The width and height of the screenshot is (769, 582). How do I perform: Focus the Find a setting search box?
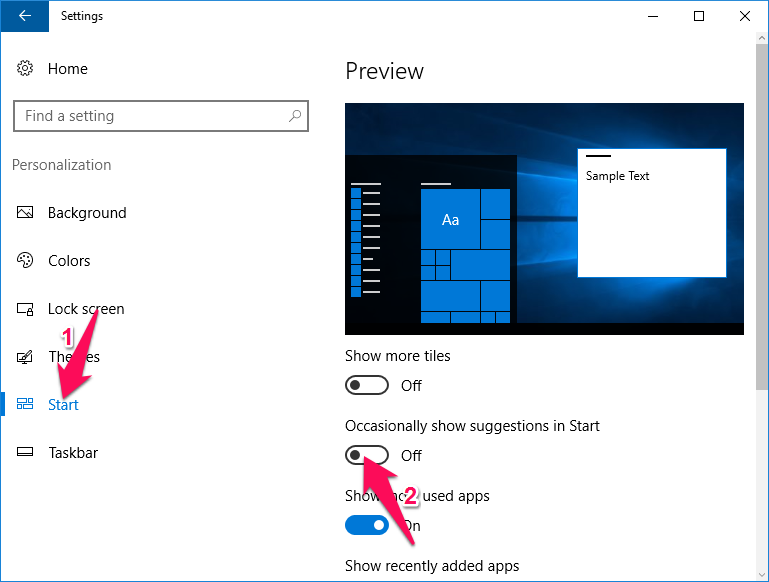pos(150,116)
